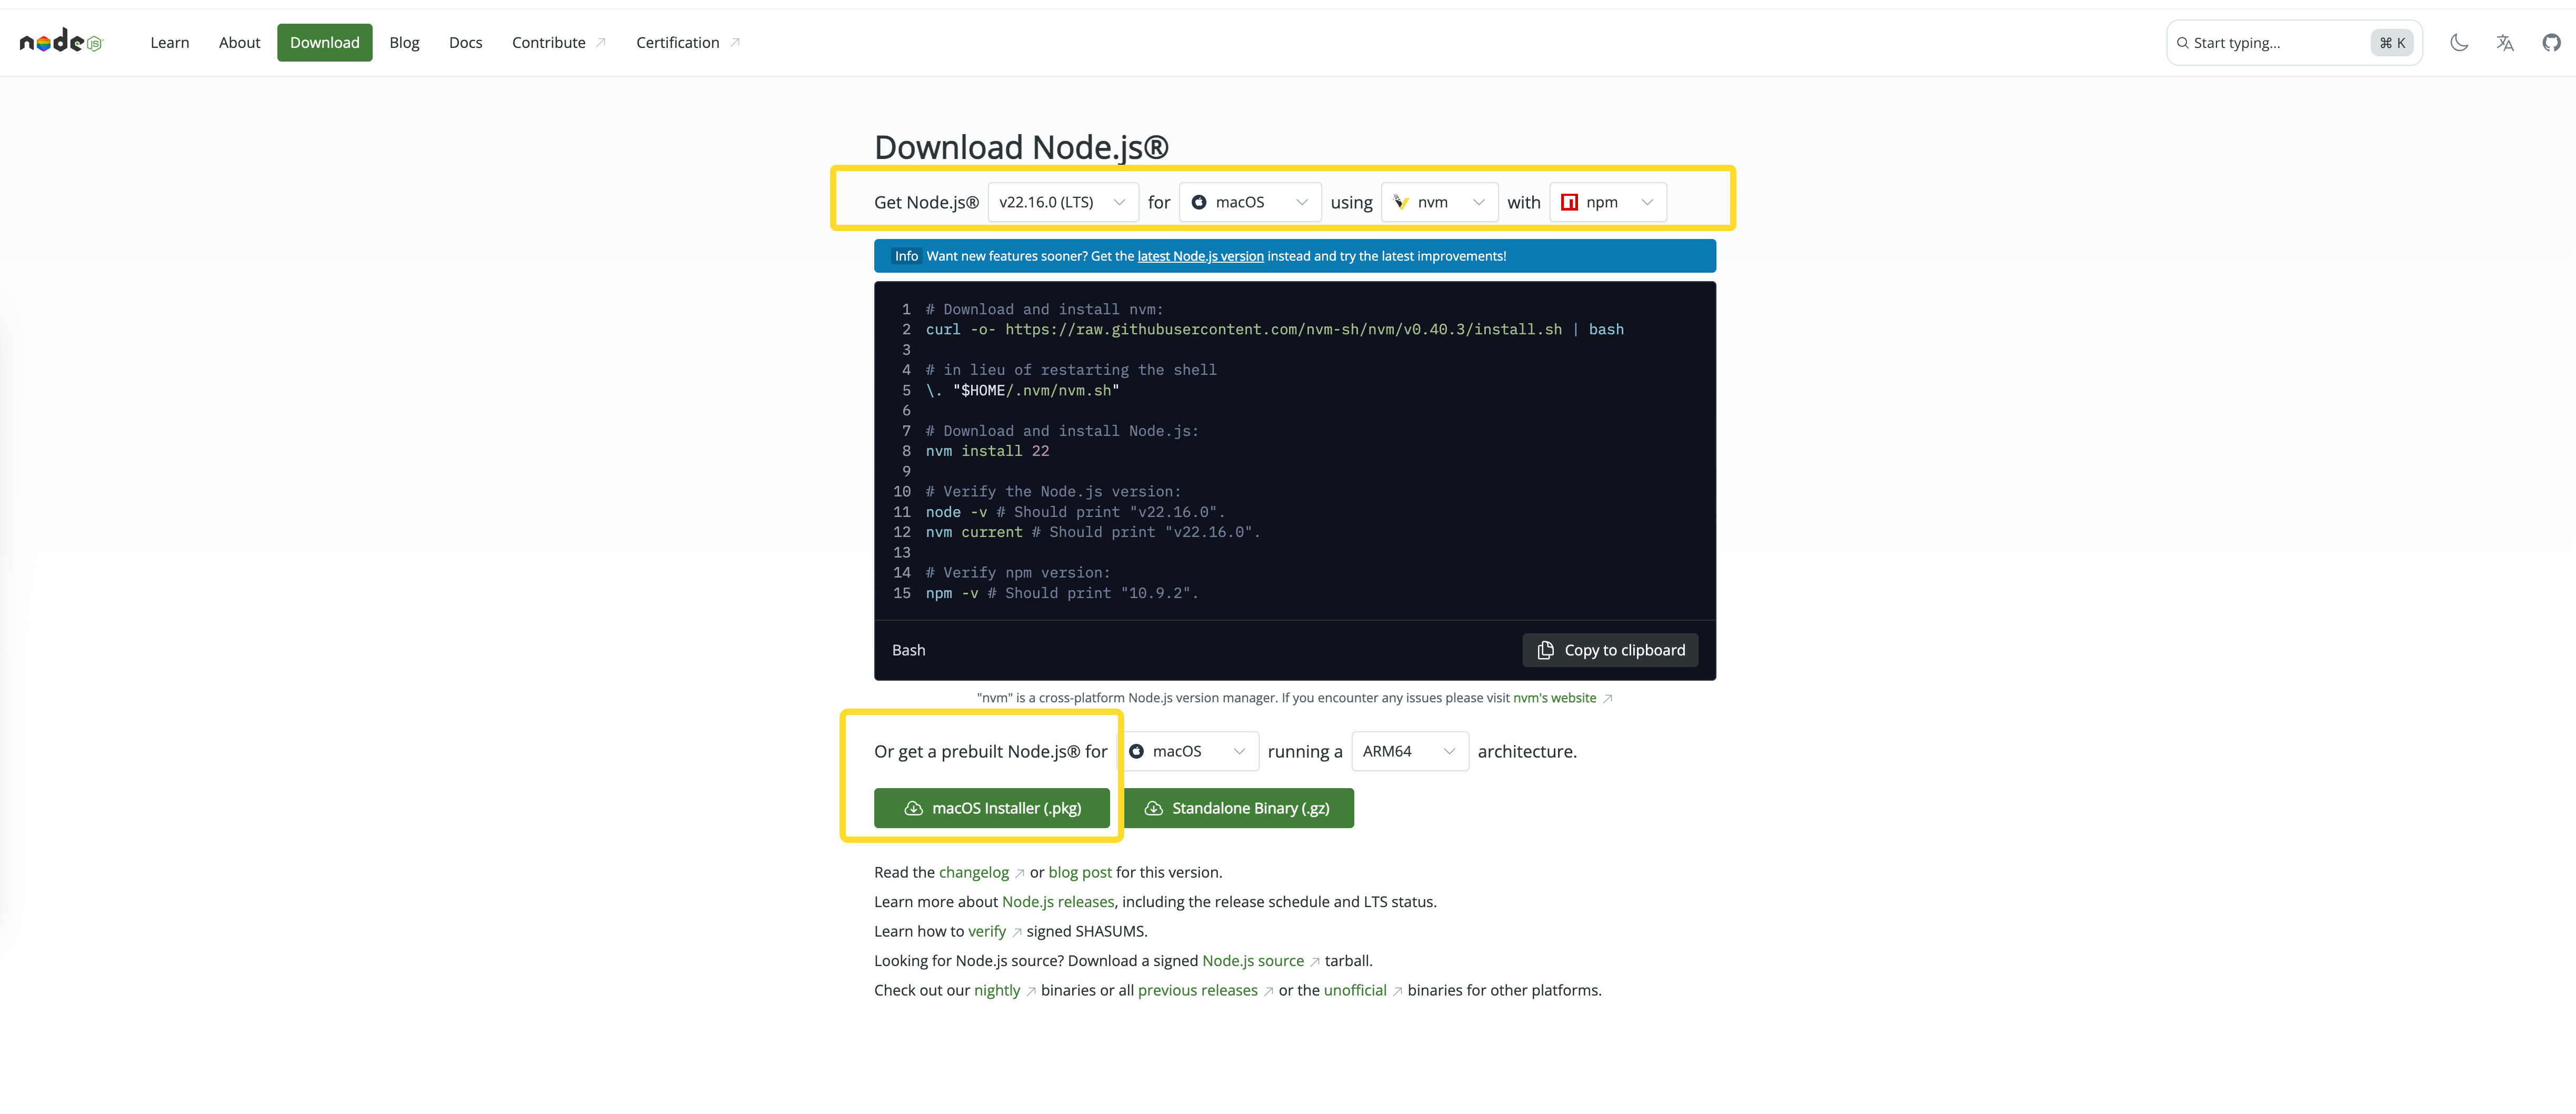Open the prebuilt macOS platform dropdown
This screenshot has height=1114, width=2576.
(1187, 751)
